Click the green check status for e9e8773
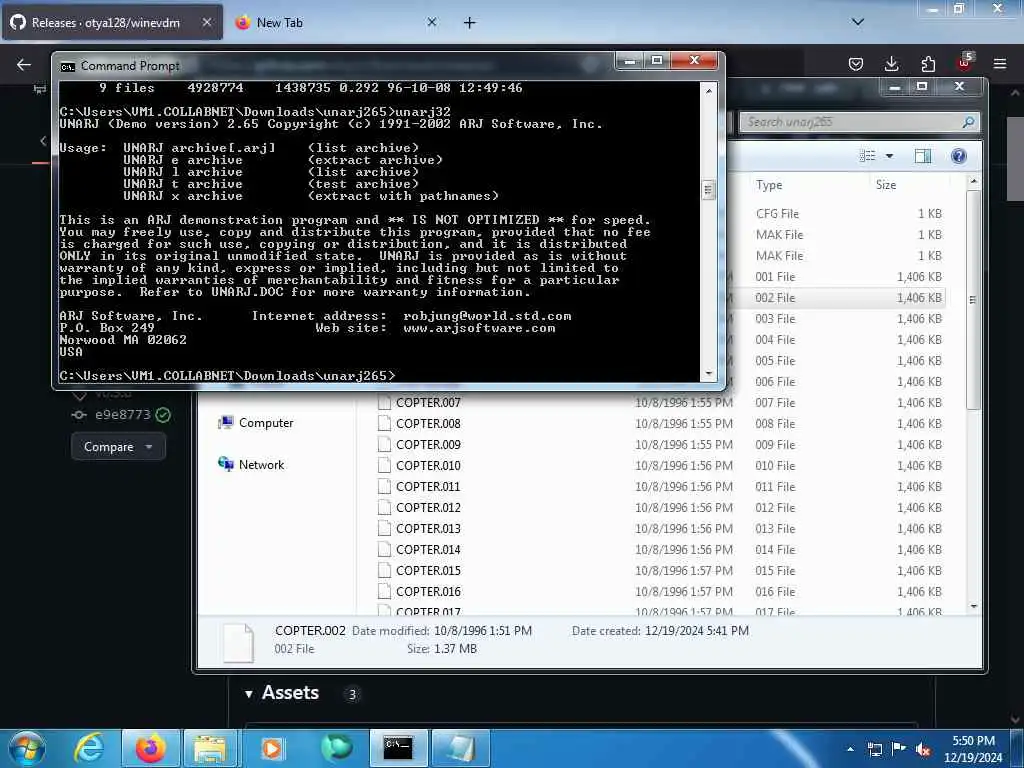Screen dimensions: 1024x768 pos(163,414)
